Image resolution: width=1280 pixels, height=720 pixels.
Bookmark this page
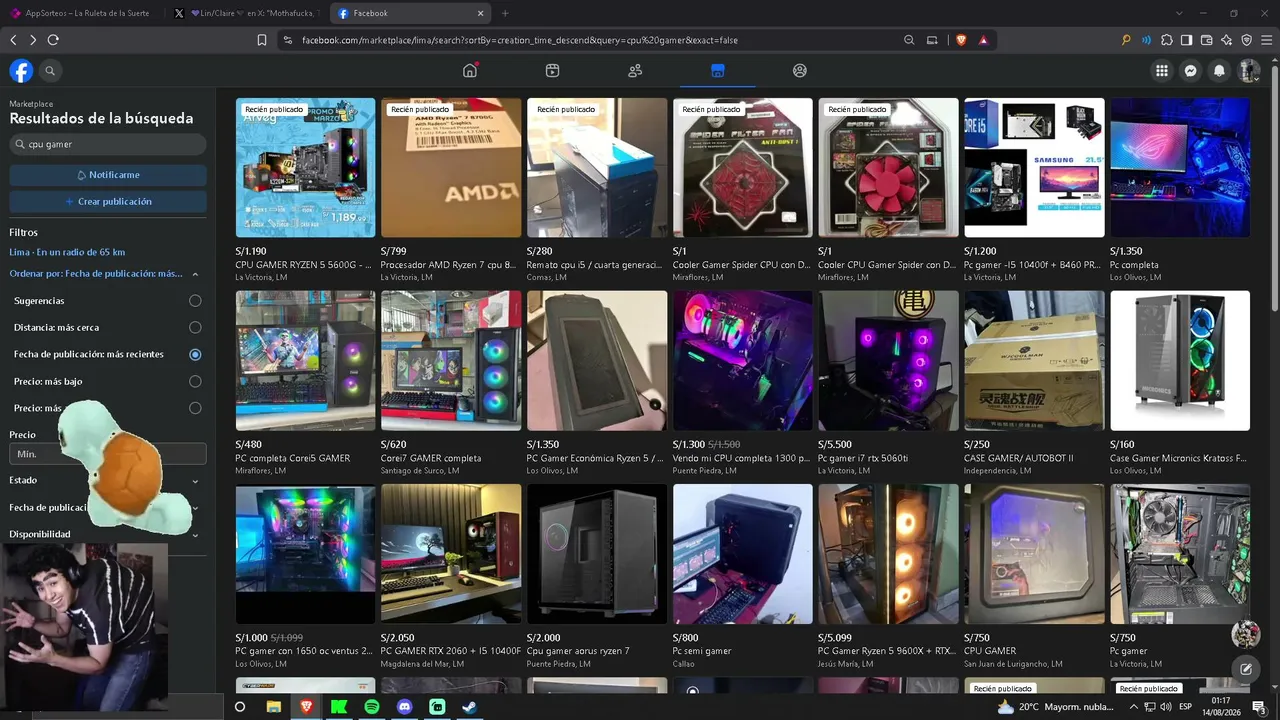[x=262, y=40]
